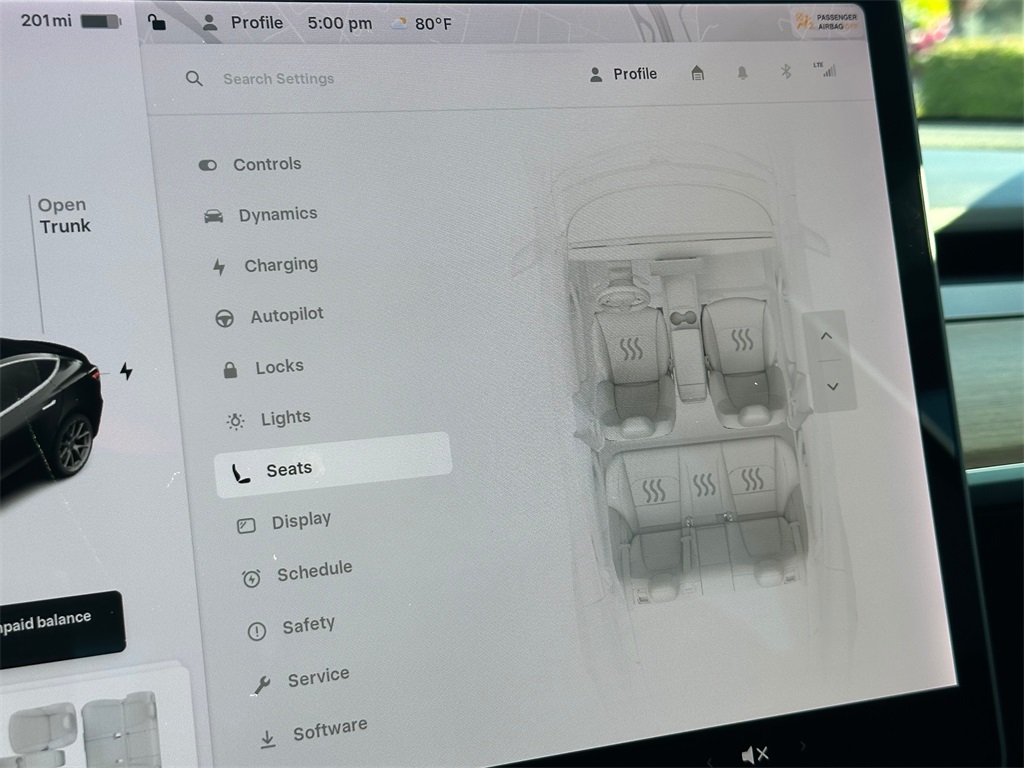This screenshot has width=1024, height=768.
Task: Toggle the rear right seat heater
Action: click(x=753, y=479)
